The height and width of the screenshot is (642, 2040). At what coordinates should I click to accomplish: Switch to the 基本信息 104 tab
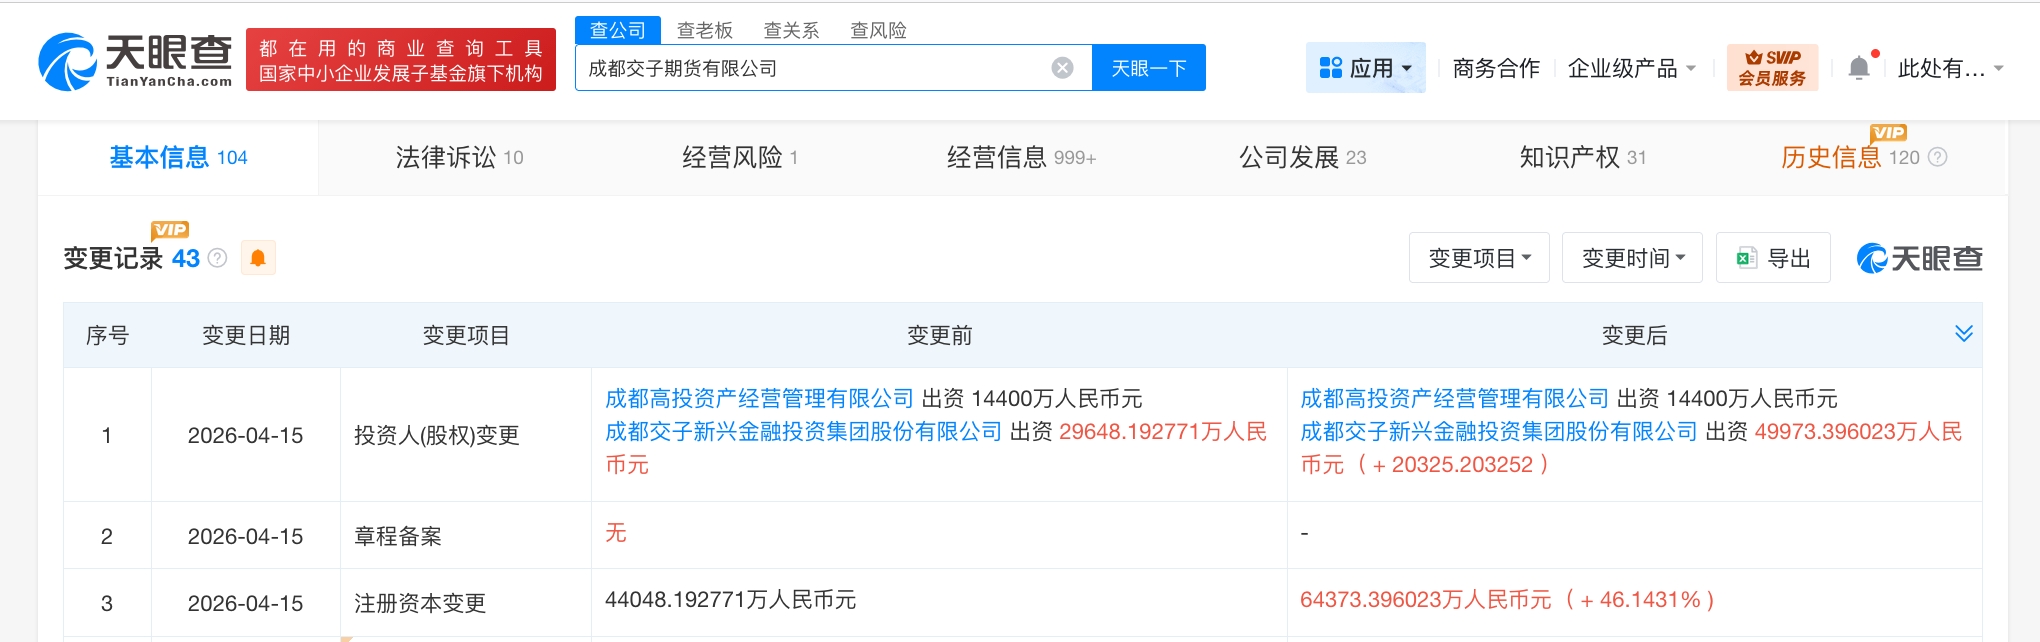[x=178, y=157]
